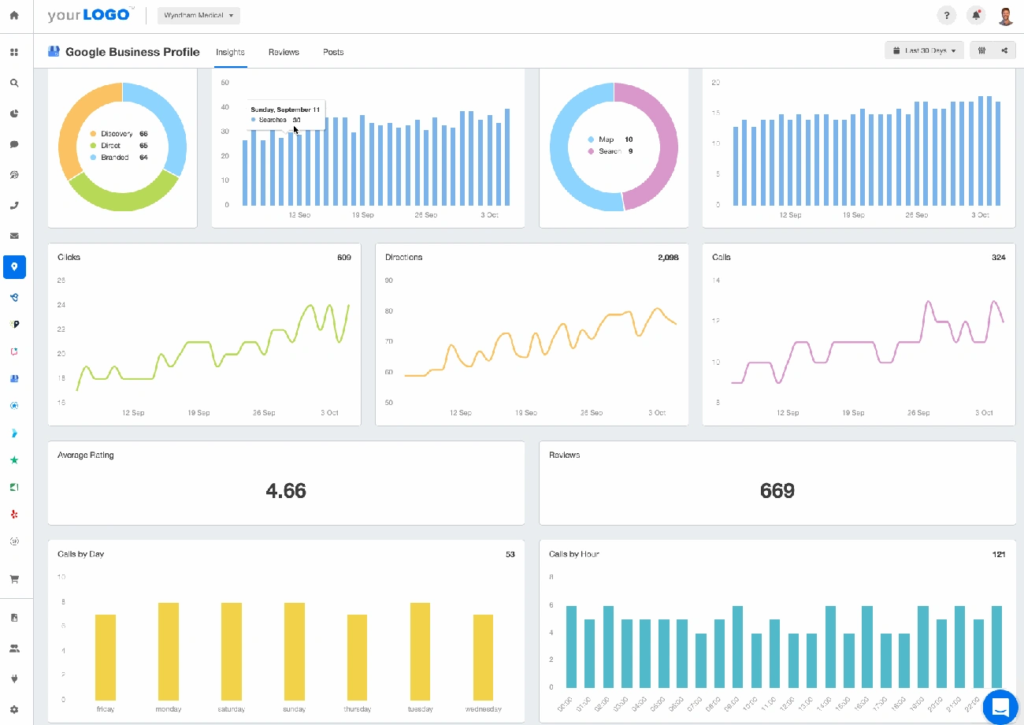Select the active location pin sidebar icon

pos(14,267)
